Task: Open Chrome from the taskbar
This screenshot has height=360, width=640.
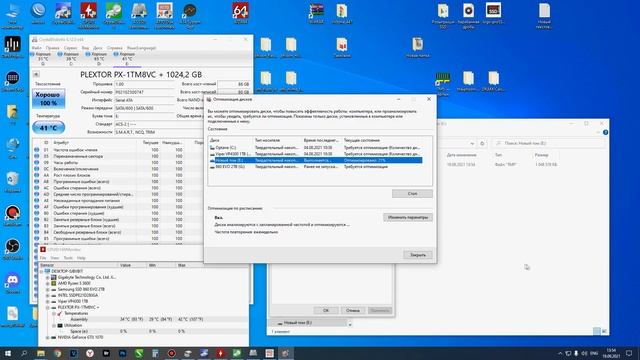Action: pyautogui.click(x=57, y=353)
